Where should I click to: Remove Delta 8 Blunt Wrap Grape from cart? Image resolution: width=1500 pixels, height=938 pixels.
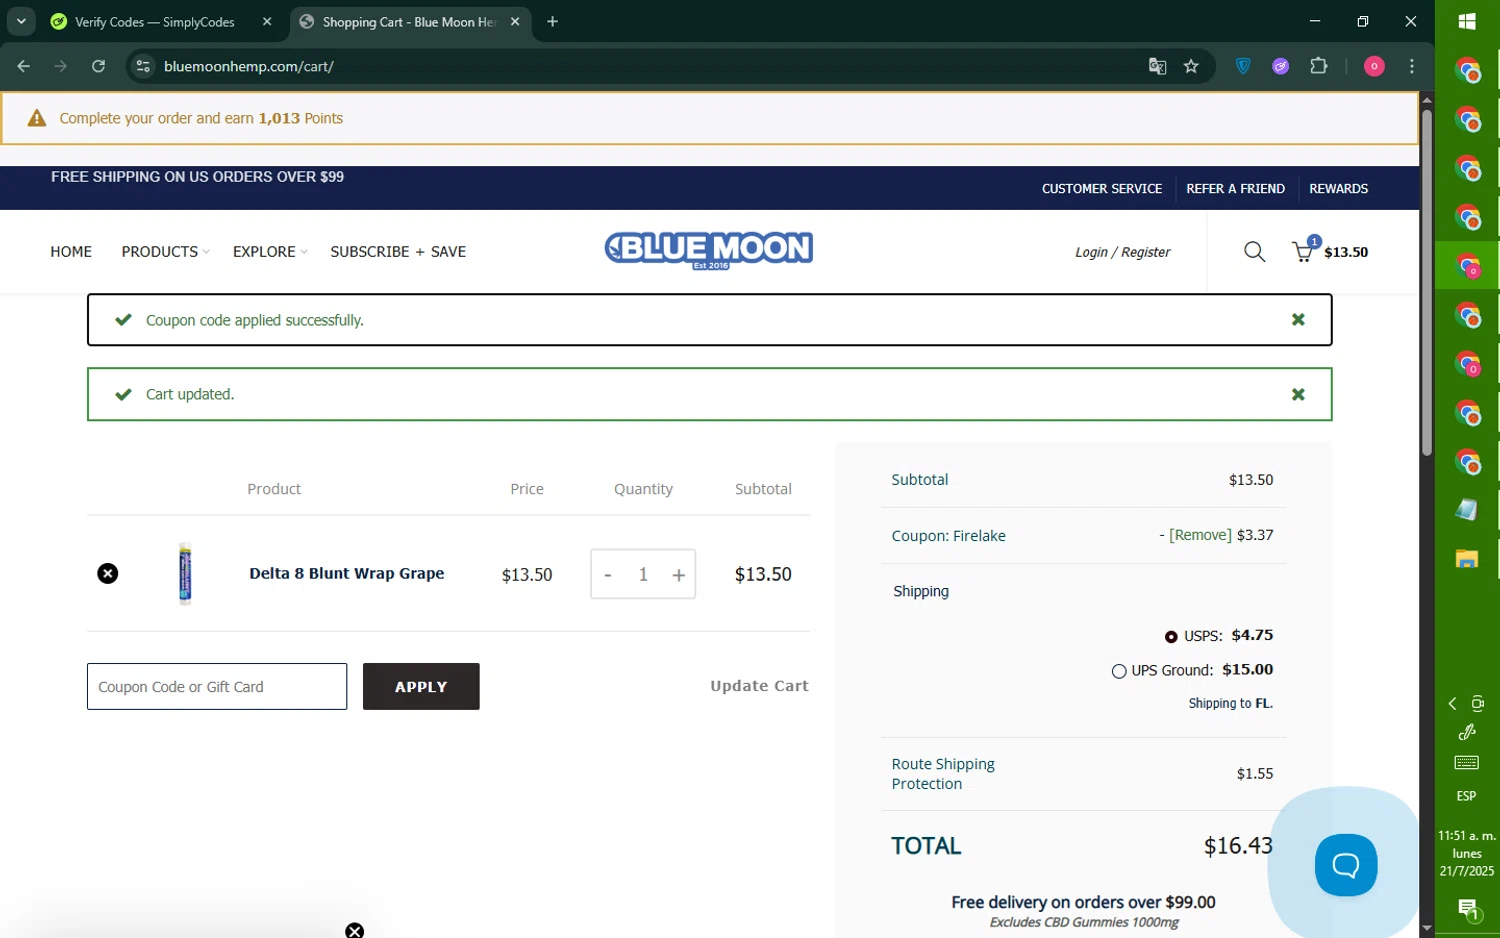[x=108, y=573]
